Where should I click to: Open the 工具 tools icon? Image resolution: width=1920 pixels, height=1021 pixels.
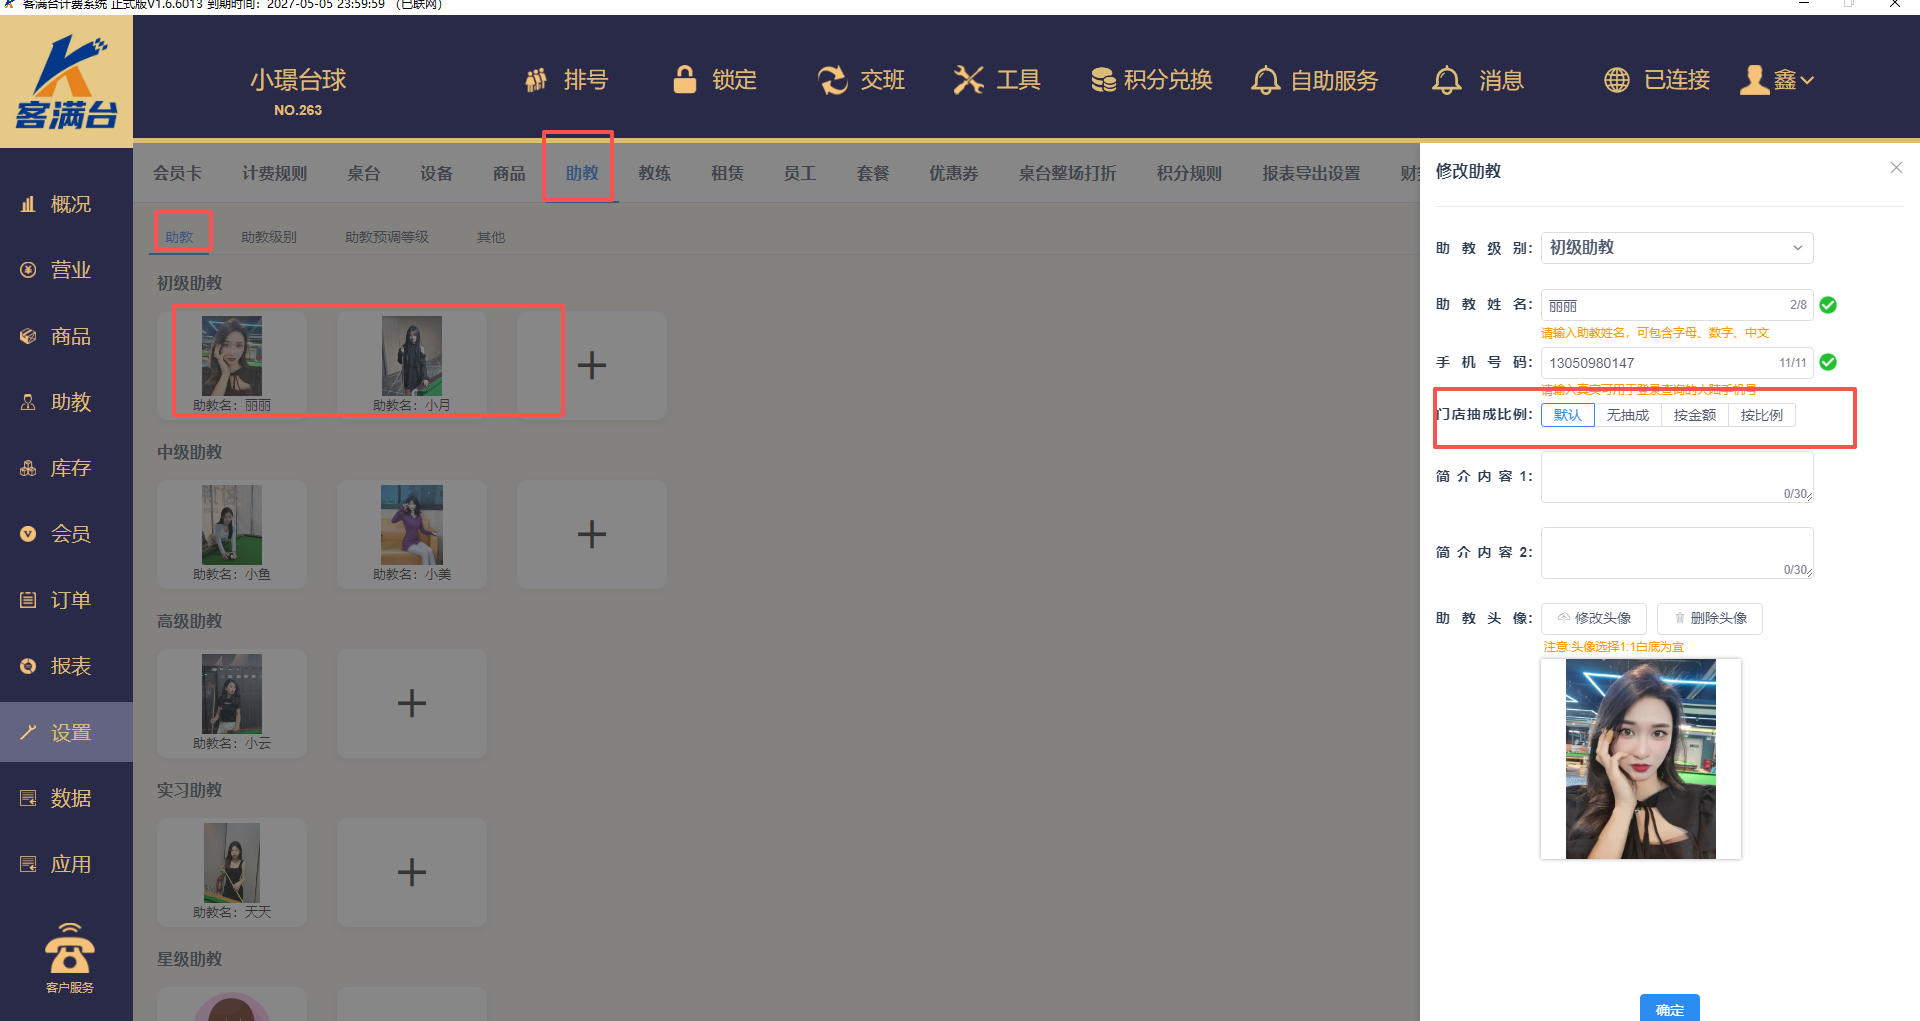tap(968, 80)
